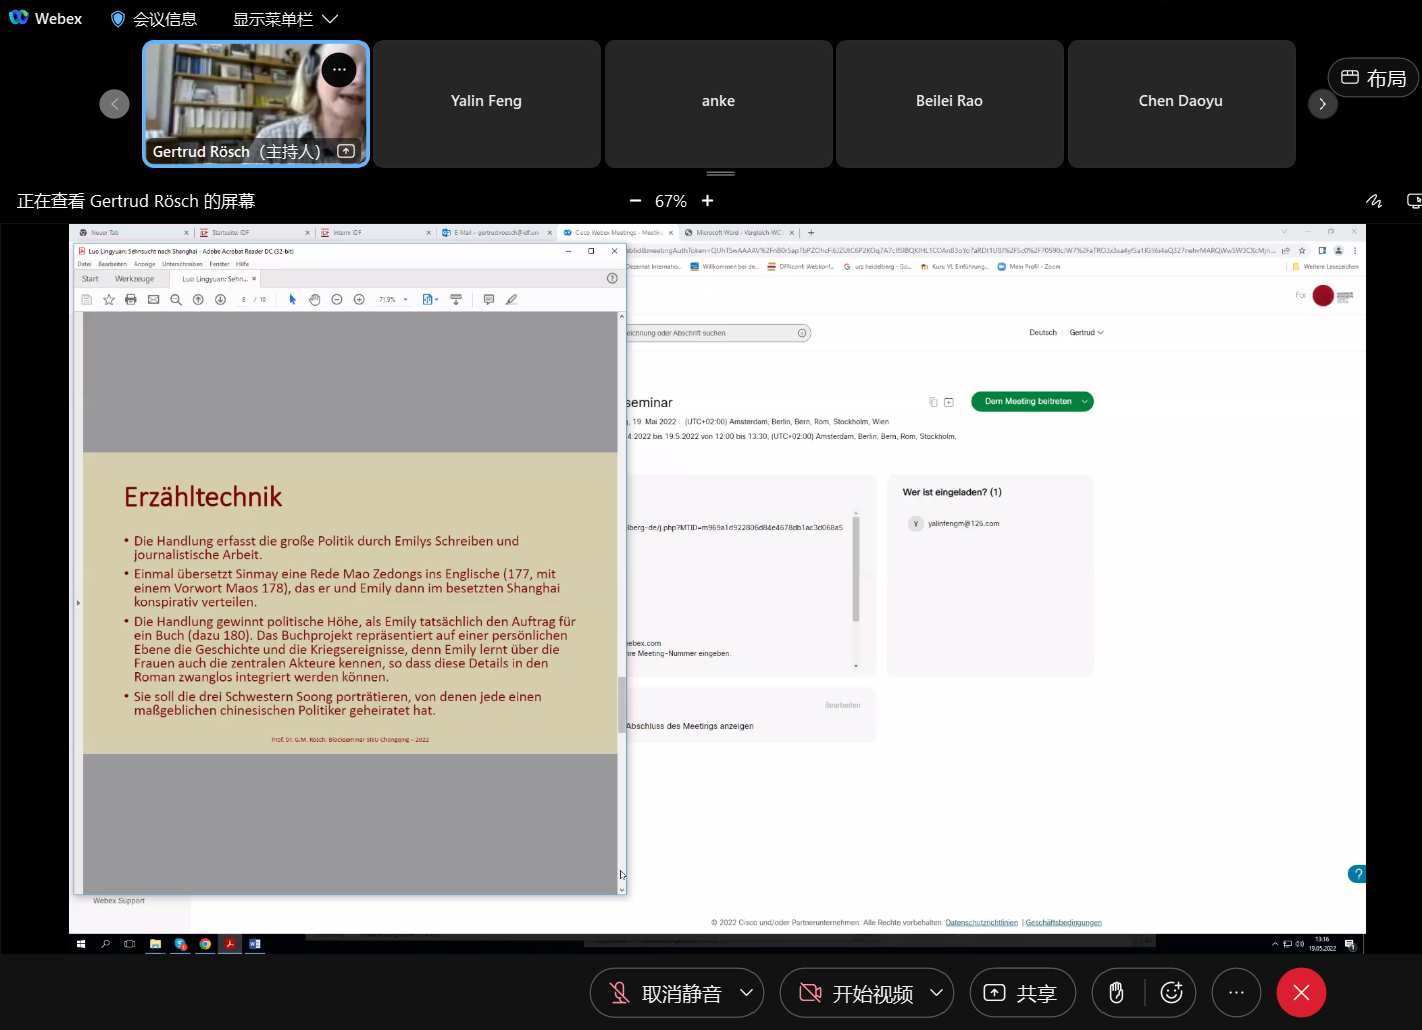
Task: Click the panel divider handle below thumbnails
Action: [x=720, y=174]
